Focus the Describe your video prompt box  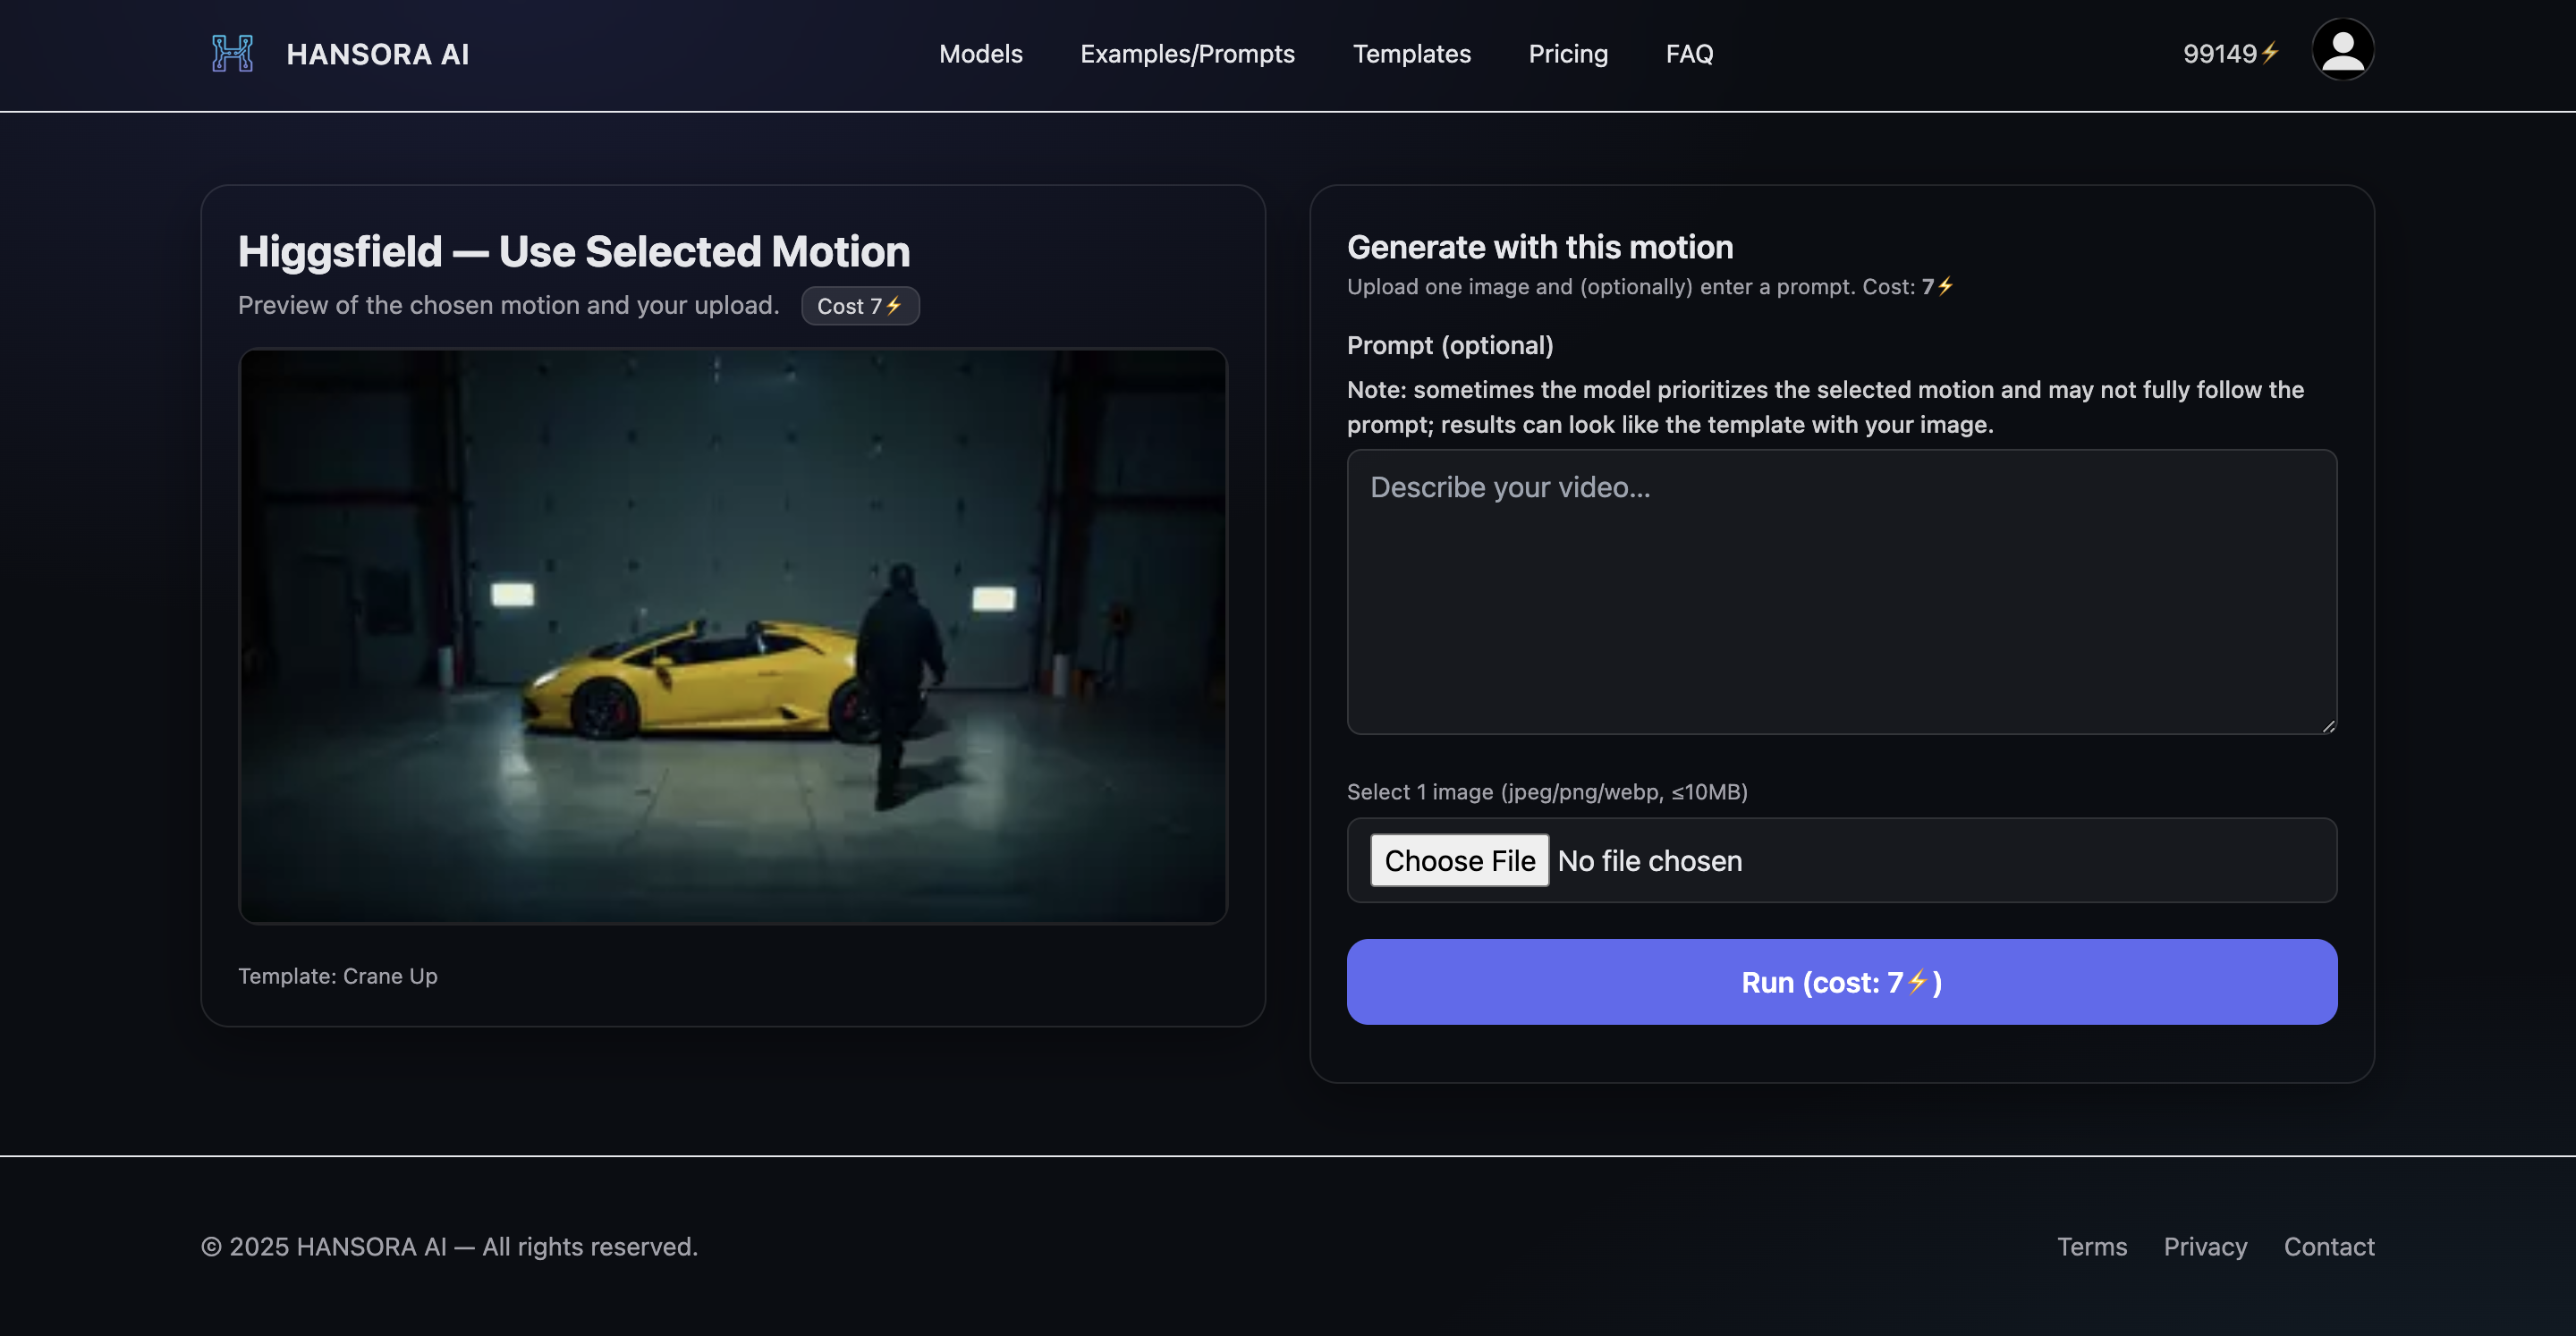[x=1841, y=592]
